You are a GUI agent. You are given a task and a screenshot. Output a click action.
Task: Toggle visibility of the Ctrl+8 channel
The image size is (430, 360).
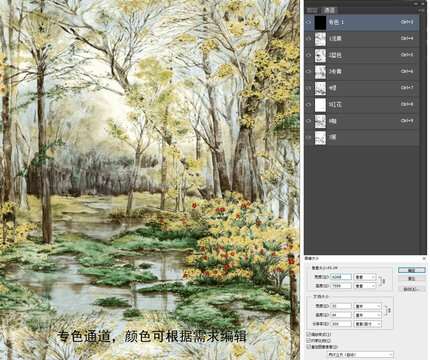309,104
